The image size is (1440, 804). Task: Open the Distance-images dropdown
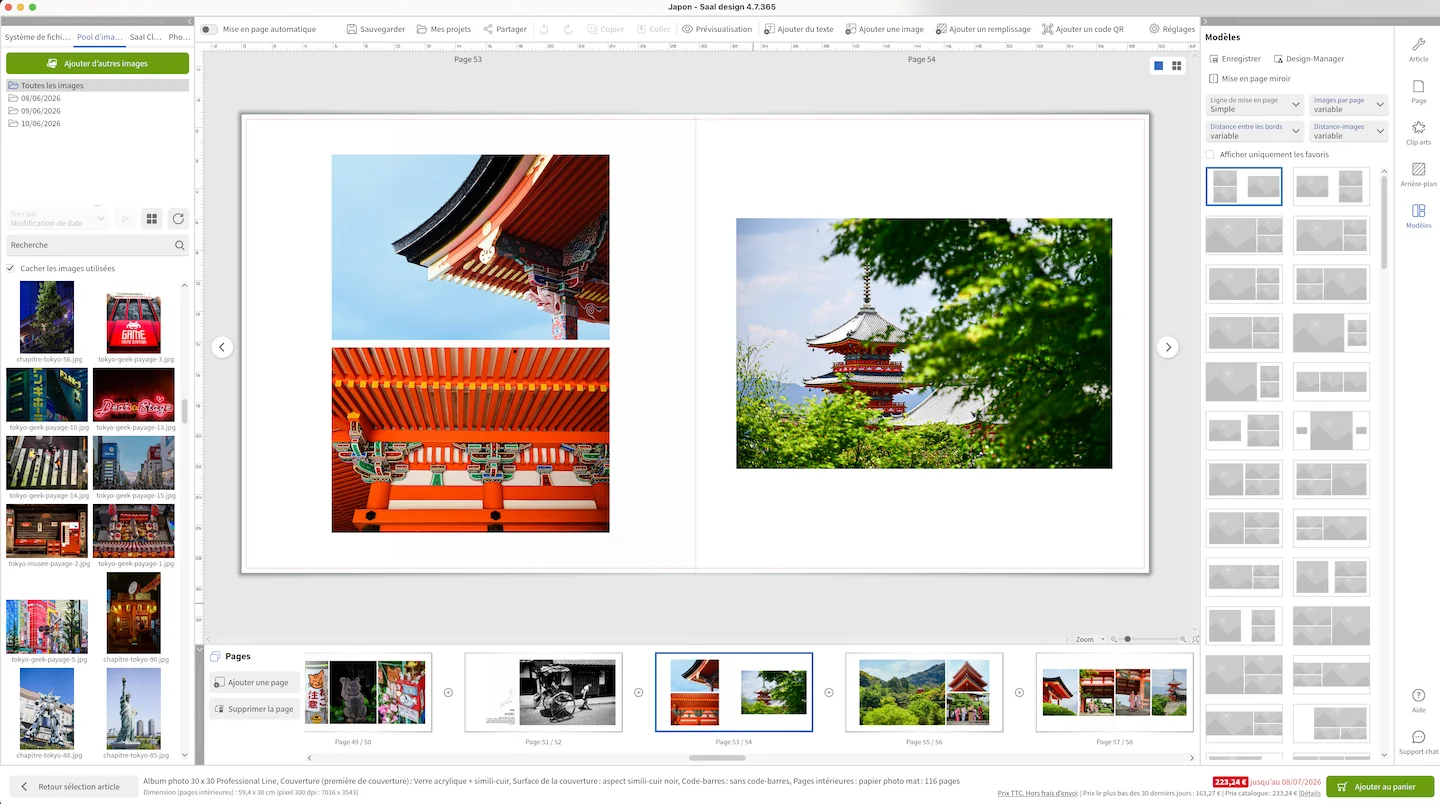point(1349,131)
